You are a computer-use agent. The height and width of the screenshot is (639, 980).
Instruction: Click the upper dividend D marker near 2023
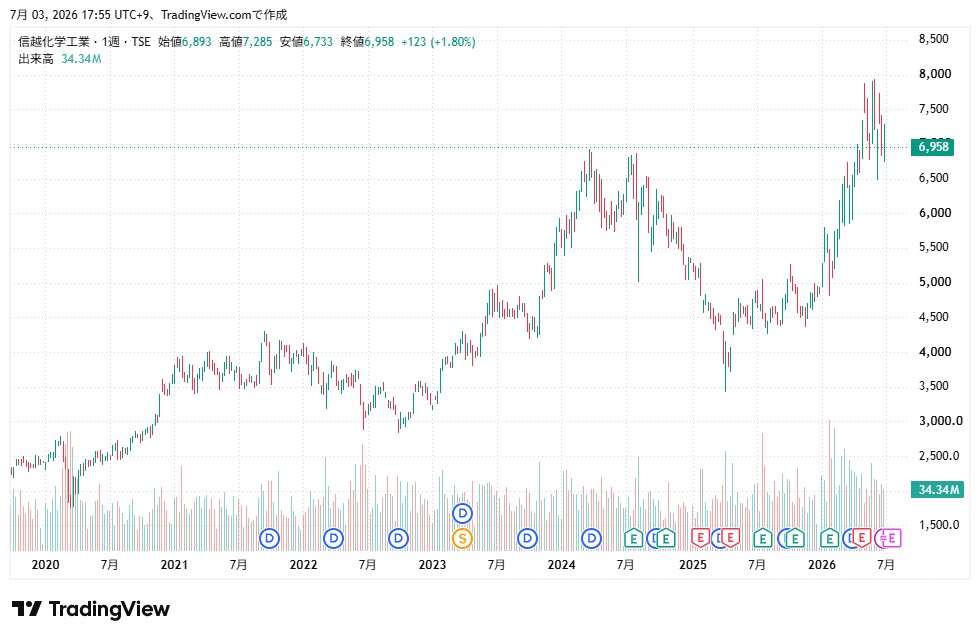tap(462, 514)
